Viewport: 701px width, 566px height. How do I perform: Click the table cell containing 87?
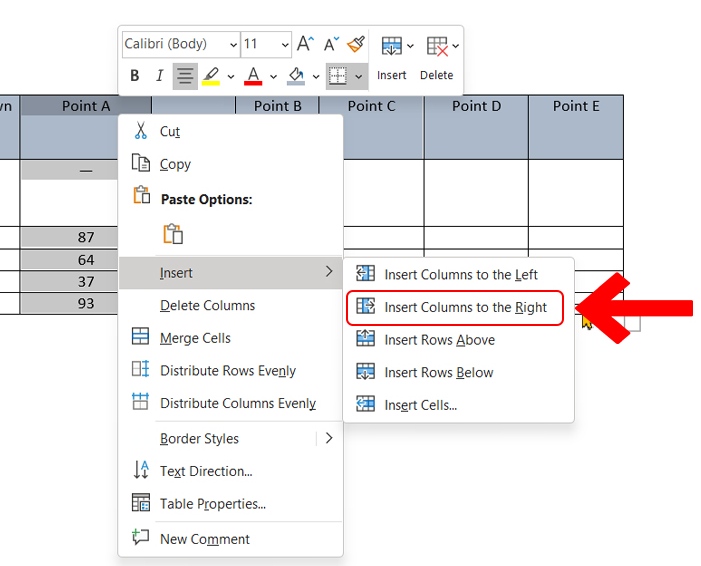[x=69, y=237]
